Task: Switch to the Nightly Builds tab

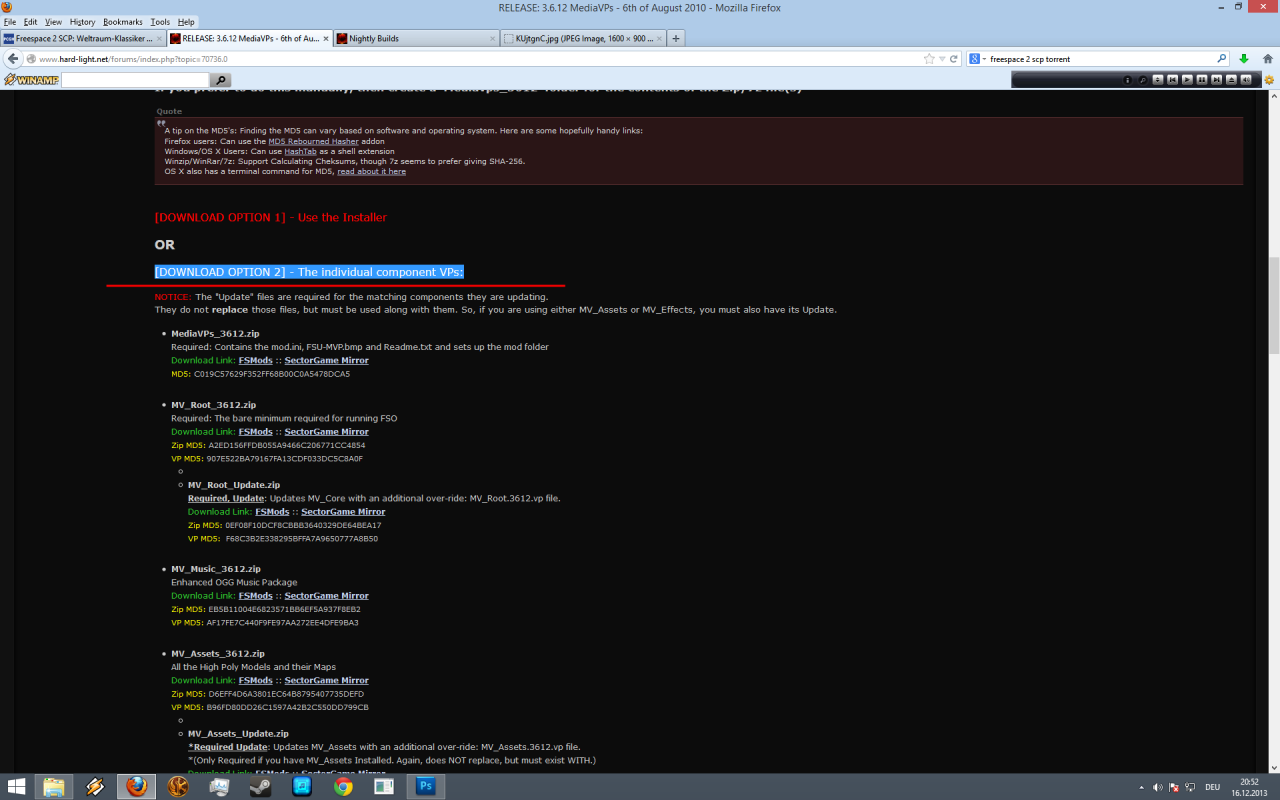Action: click(415, 39)
